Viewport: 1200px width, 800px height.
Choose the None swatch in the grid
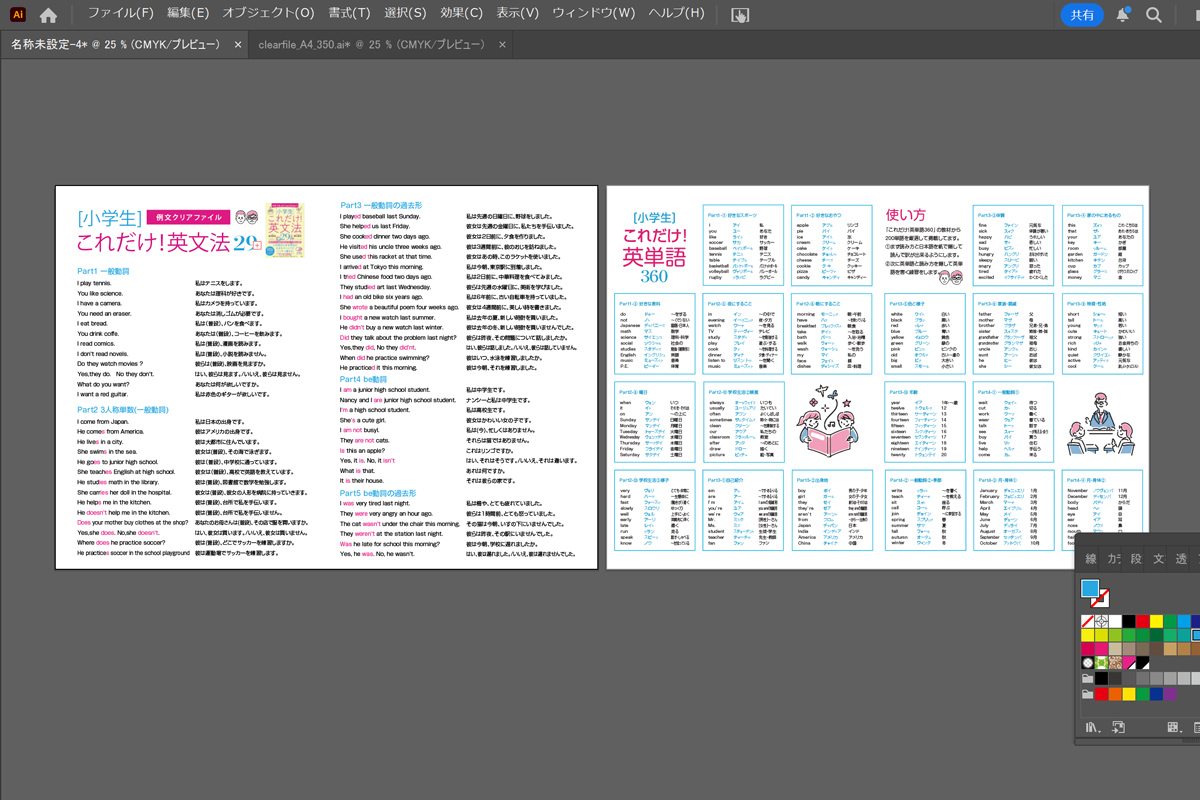pyautogui.click(x=1087, y=621)
